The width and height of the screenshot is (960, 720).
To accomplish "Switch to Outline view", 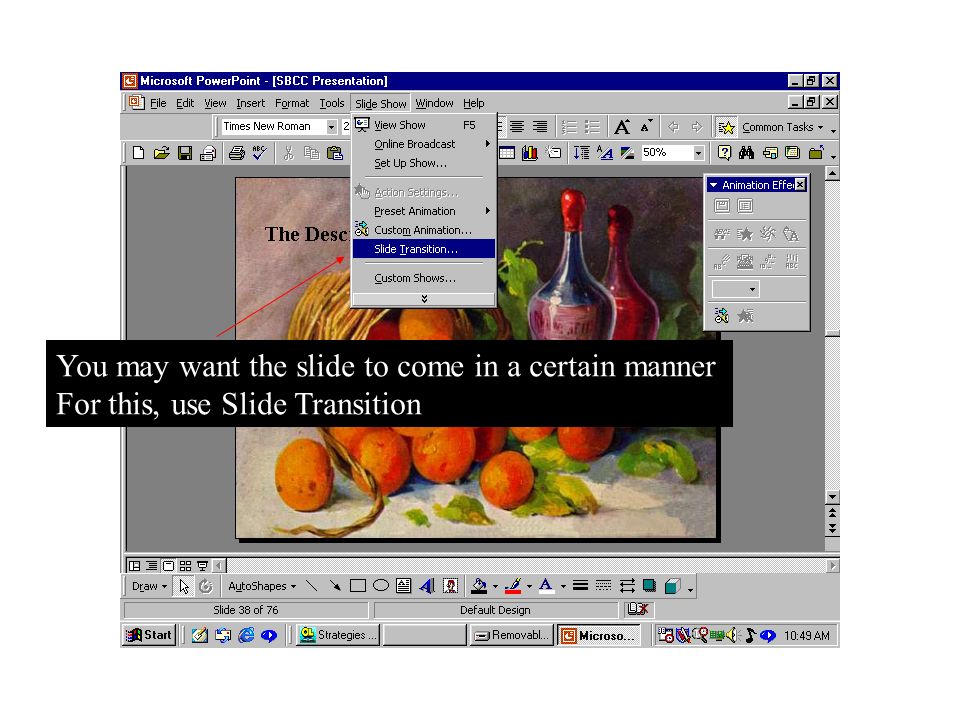I will (x=151, y=566).
